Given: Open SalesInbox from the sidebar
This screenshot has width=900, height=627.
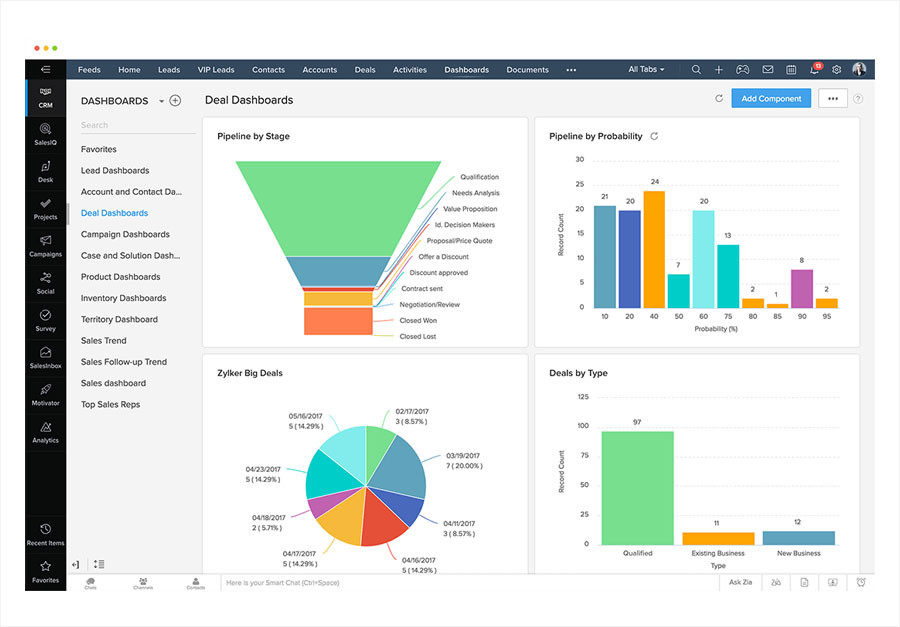Looking at the screenshot, I should click(x=45, y=358).
